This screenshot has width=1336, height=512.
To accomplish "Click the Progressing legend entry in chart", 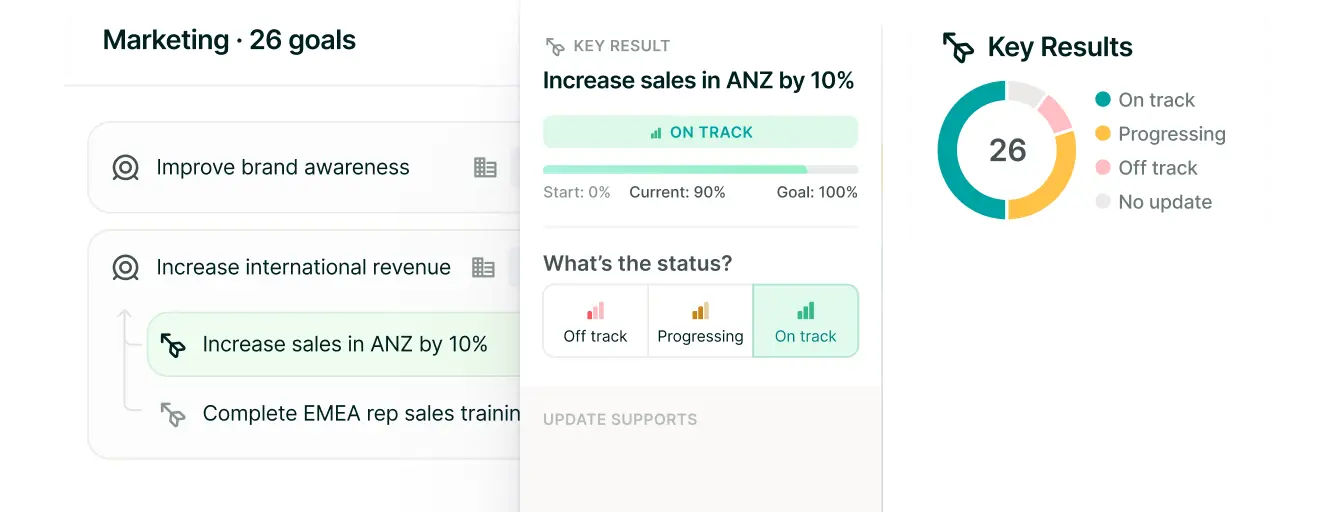I will click(1171, 134).
